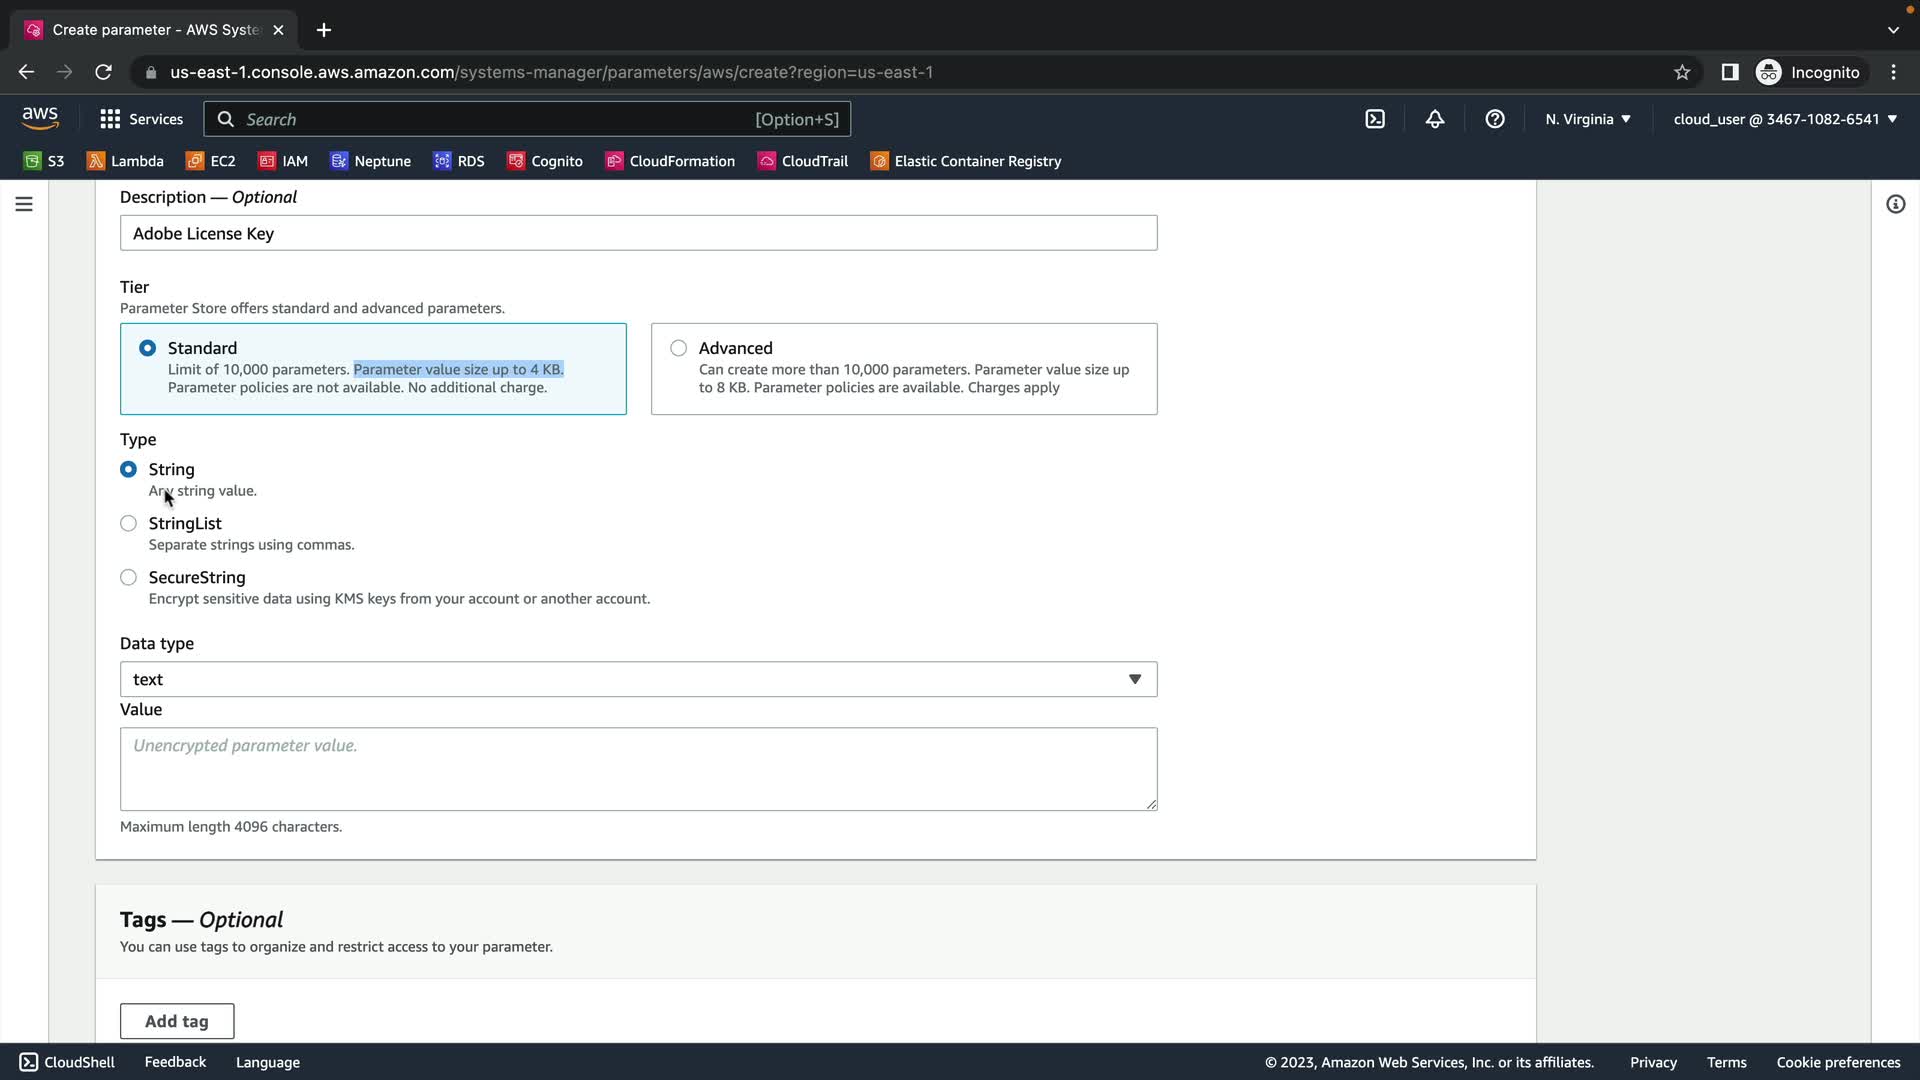This screenshot has width=1920, height=1080.
Task: Open the cloud_user account menu
Action: click(x=1785, y=119)
